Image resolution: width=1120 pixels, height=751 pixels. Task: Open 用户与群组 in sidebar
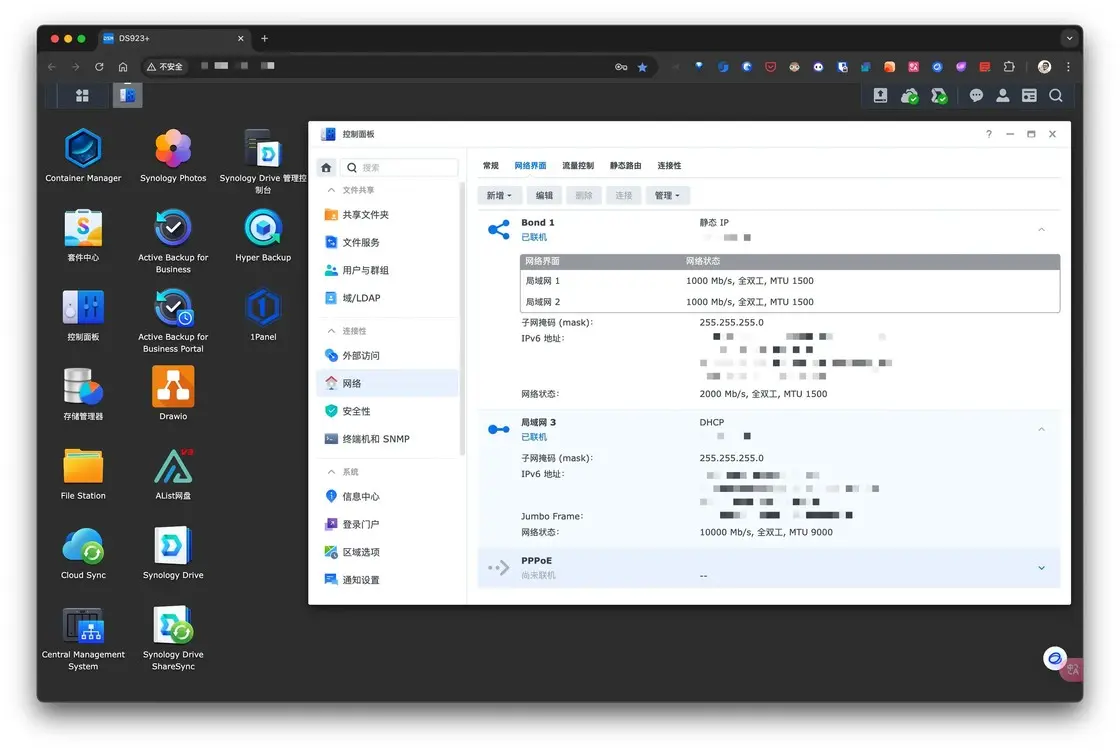(x=387, y=270)
